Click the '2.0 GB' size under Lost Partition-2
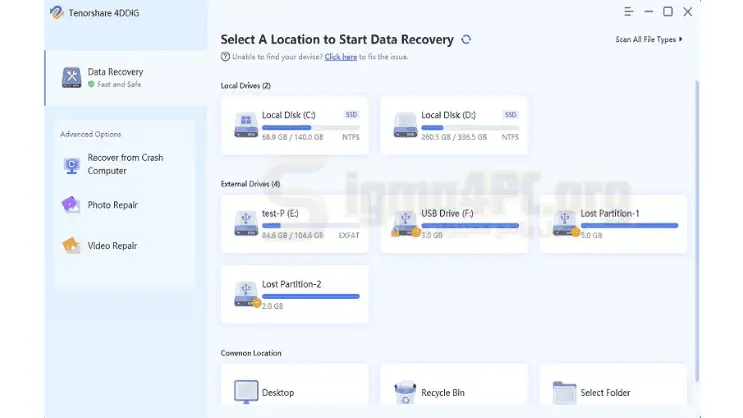 click(272, 306)
